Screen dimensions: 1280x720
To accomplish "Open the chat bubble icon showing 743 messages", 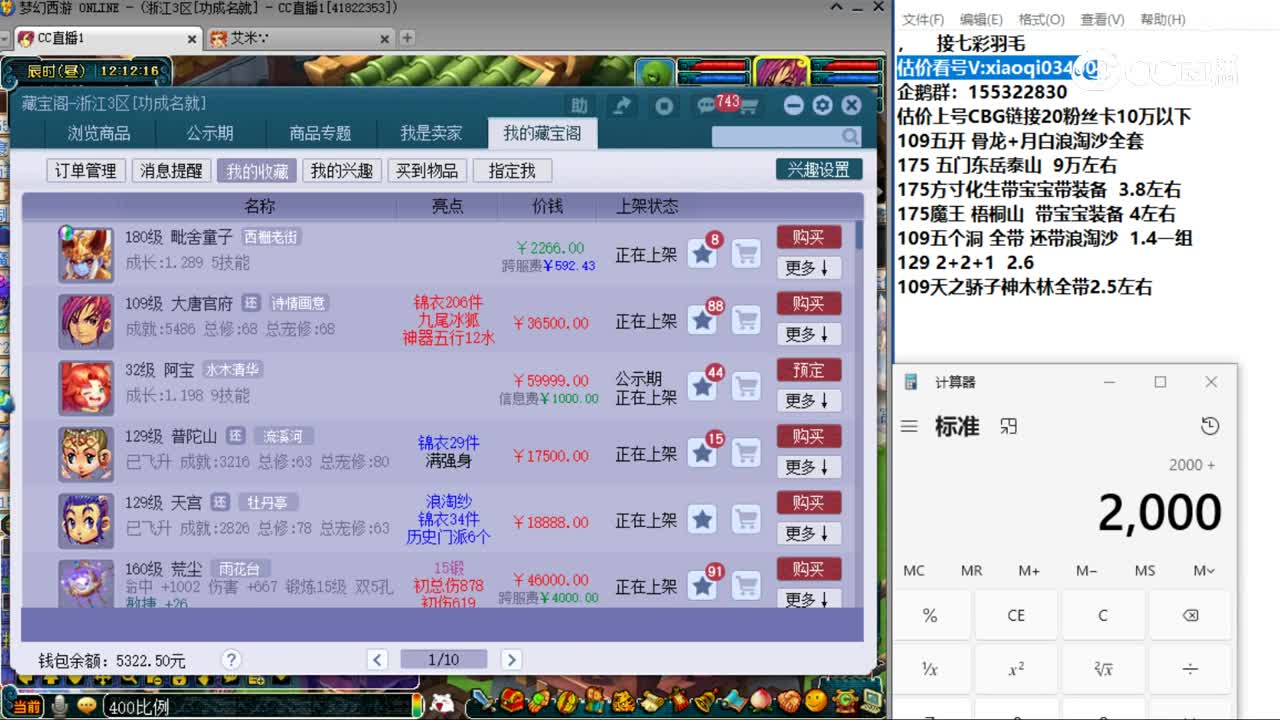I will coord(706,105).
